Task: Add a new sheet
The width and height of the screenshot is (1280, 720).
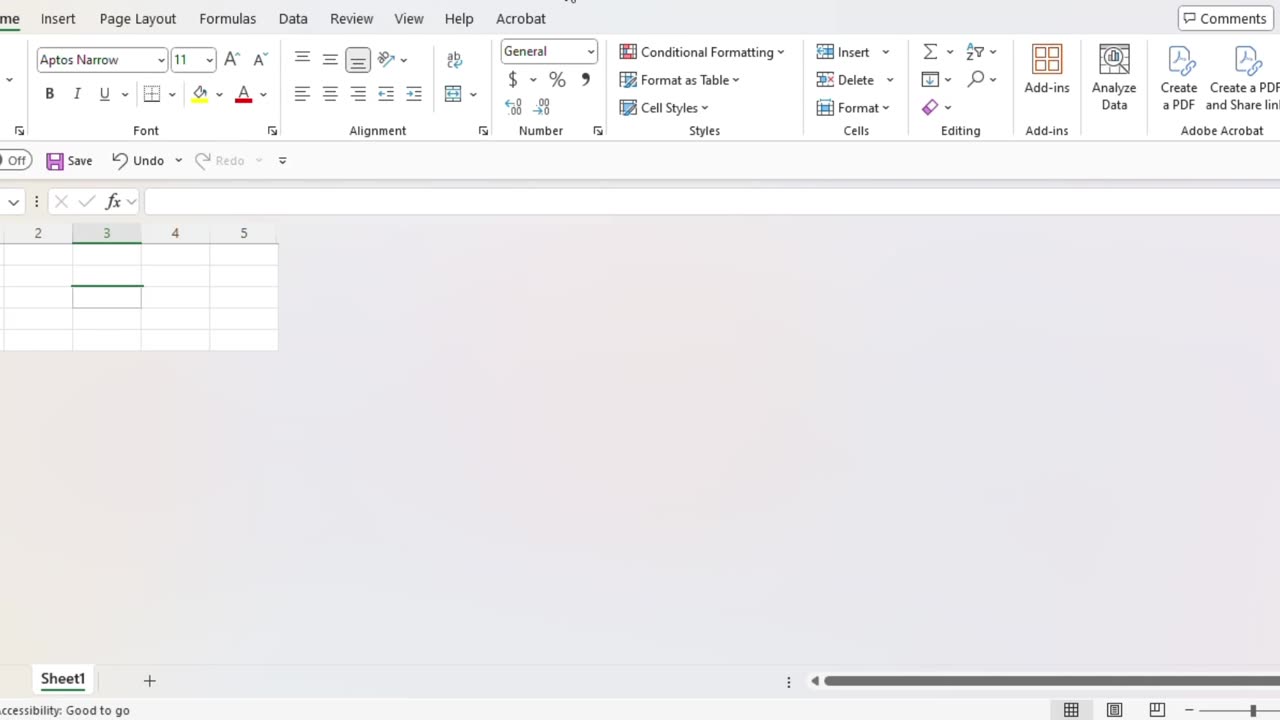Action: tap(149, 681)
